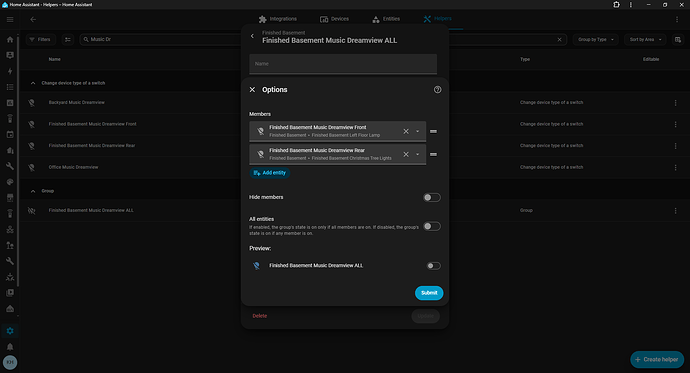Screen dimensions: 690x373
Task: Open the KH user profile avatar
Action: click(10, 362)
